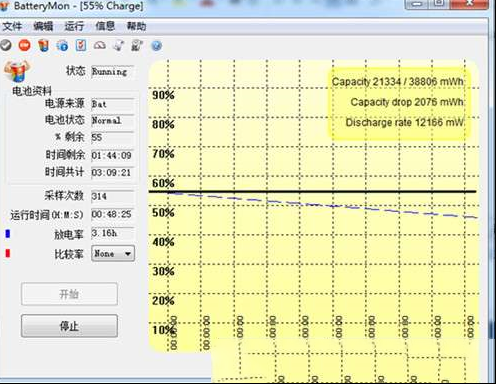Click the gray checkmark start toolbar icon
The width and height of the screenshot is (496, 384).
point(5,45)
